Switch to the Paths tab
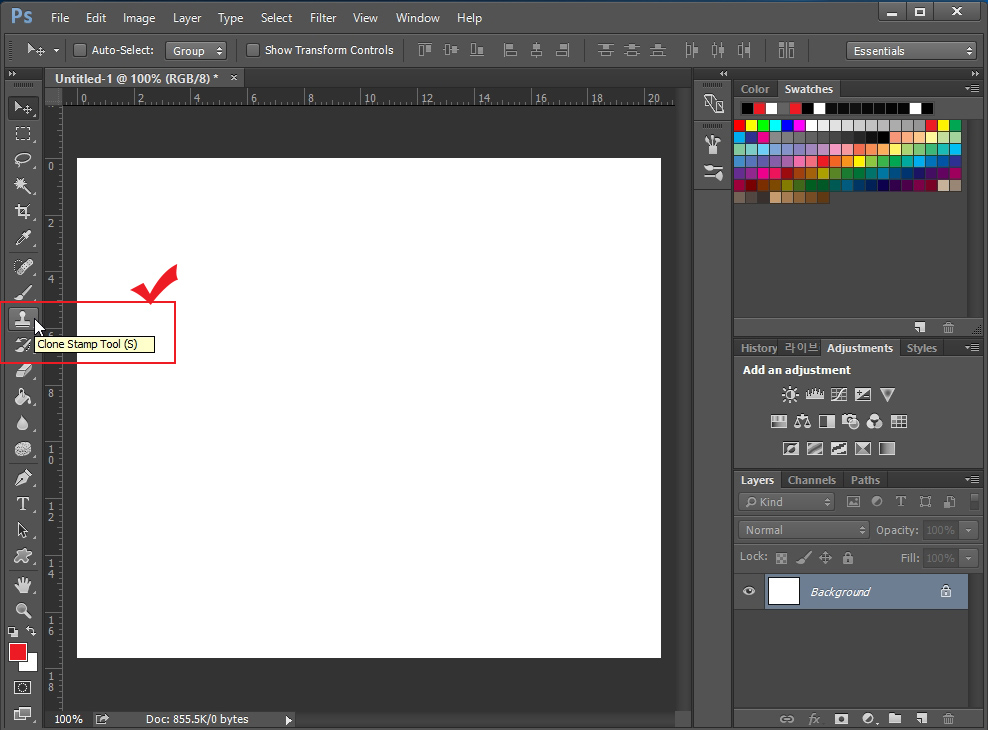The height and width of the screenshot is (730, 988). coord(865,480)
